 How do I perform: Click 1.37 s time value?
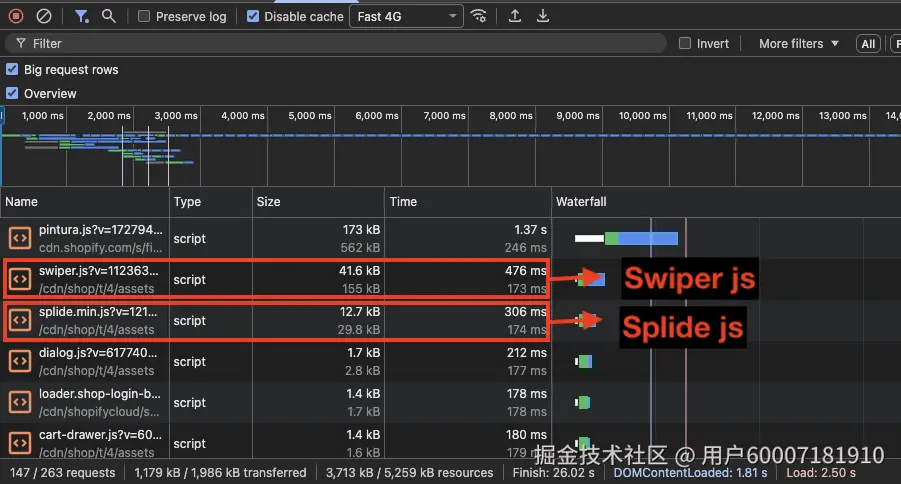point(530,230)
